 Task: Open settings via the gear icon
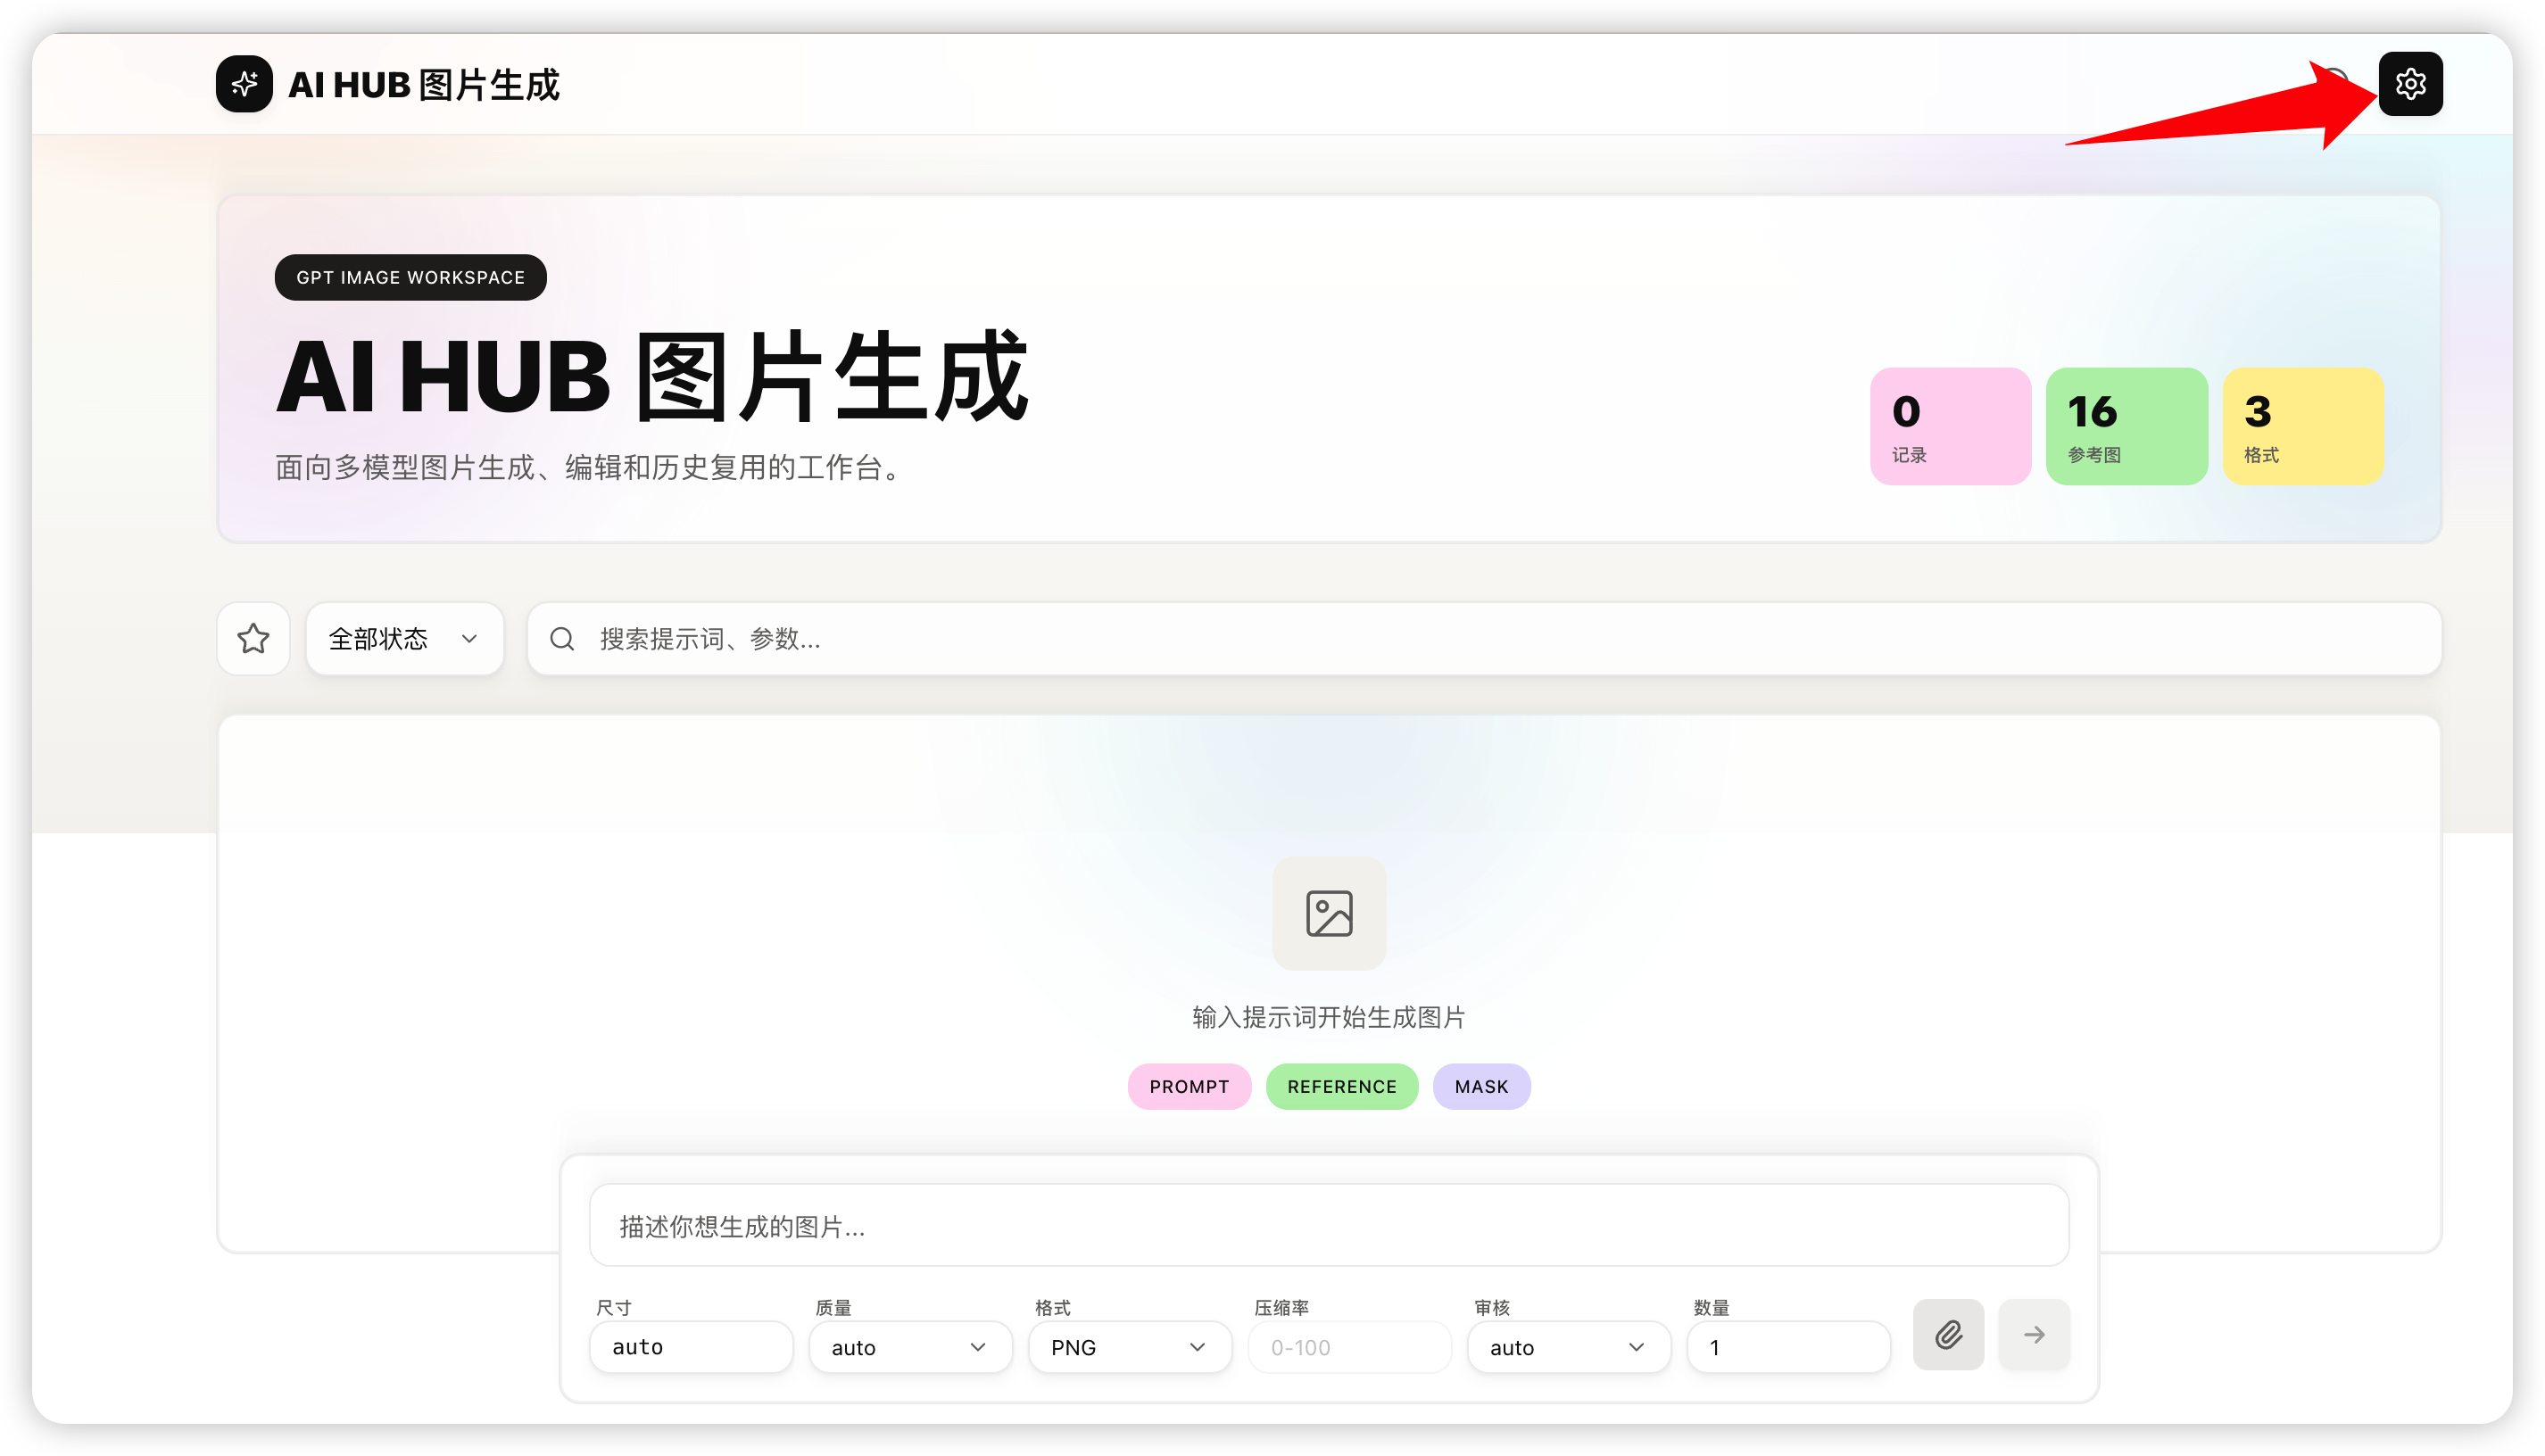[2410, 84]
